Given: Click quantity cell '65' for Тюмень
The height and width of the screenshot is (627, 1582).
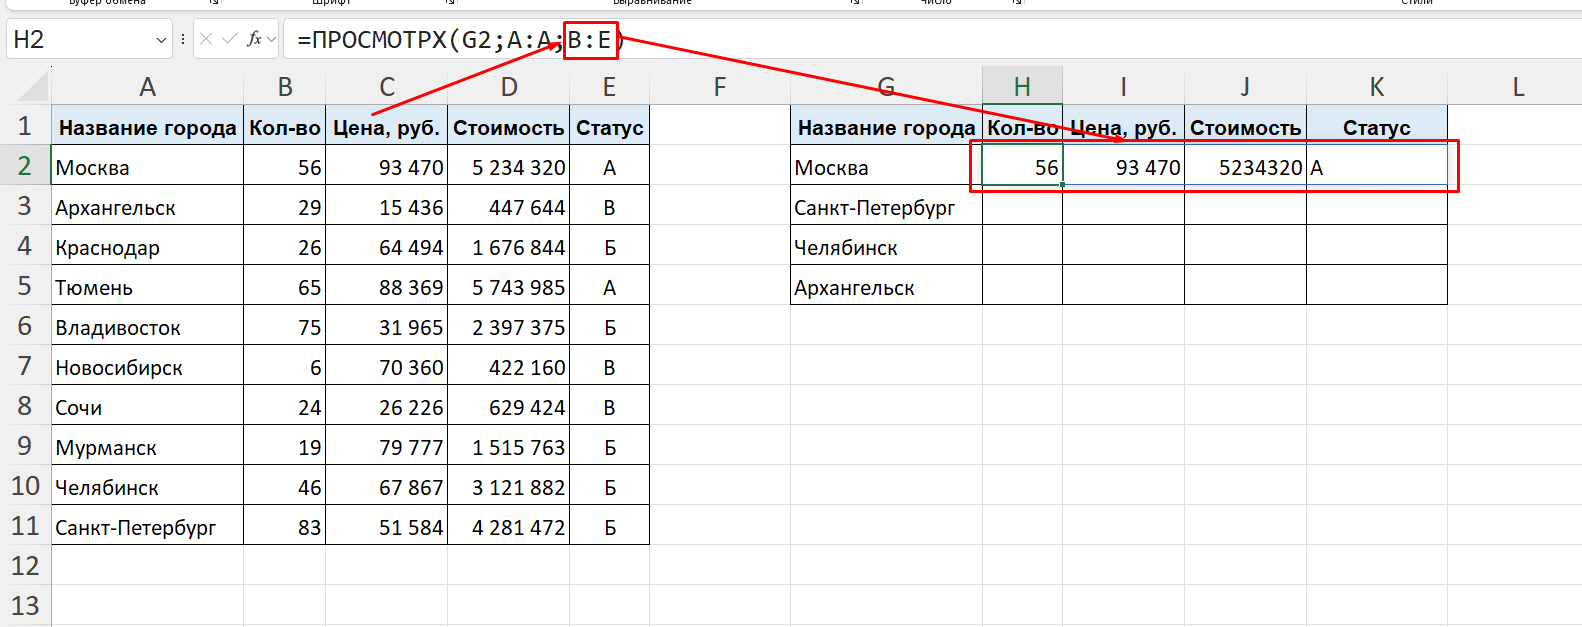Looking at the screenshot, I should (285, 286).
